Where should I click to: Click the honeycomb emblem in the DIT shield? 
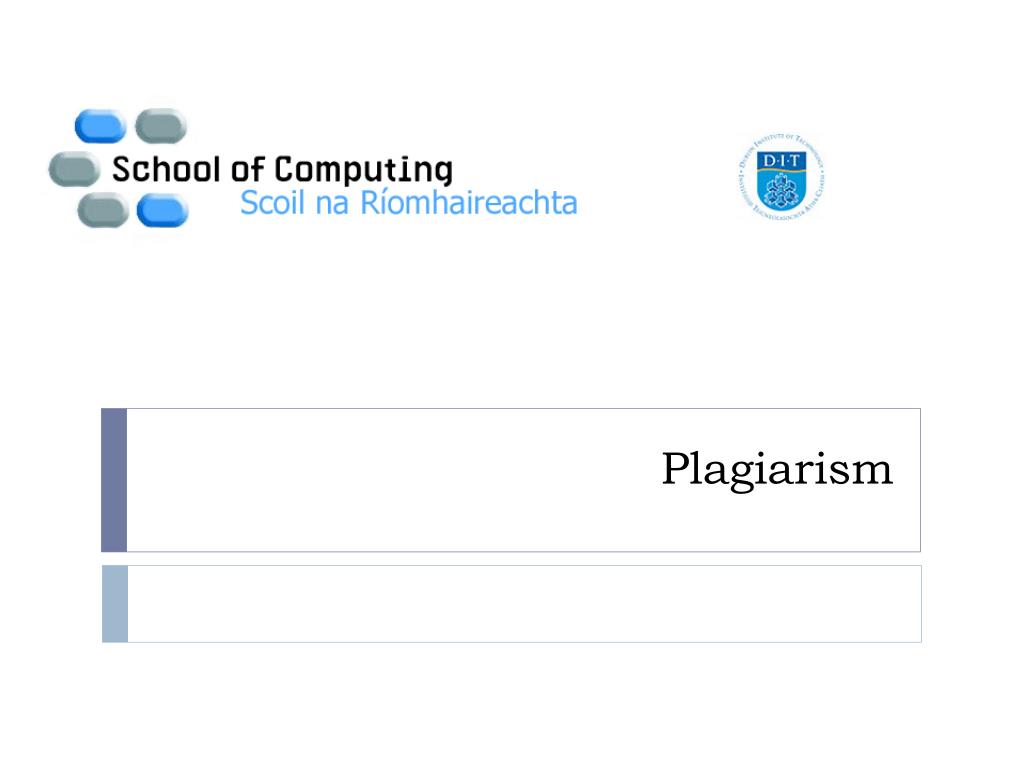point(781,190)
